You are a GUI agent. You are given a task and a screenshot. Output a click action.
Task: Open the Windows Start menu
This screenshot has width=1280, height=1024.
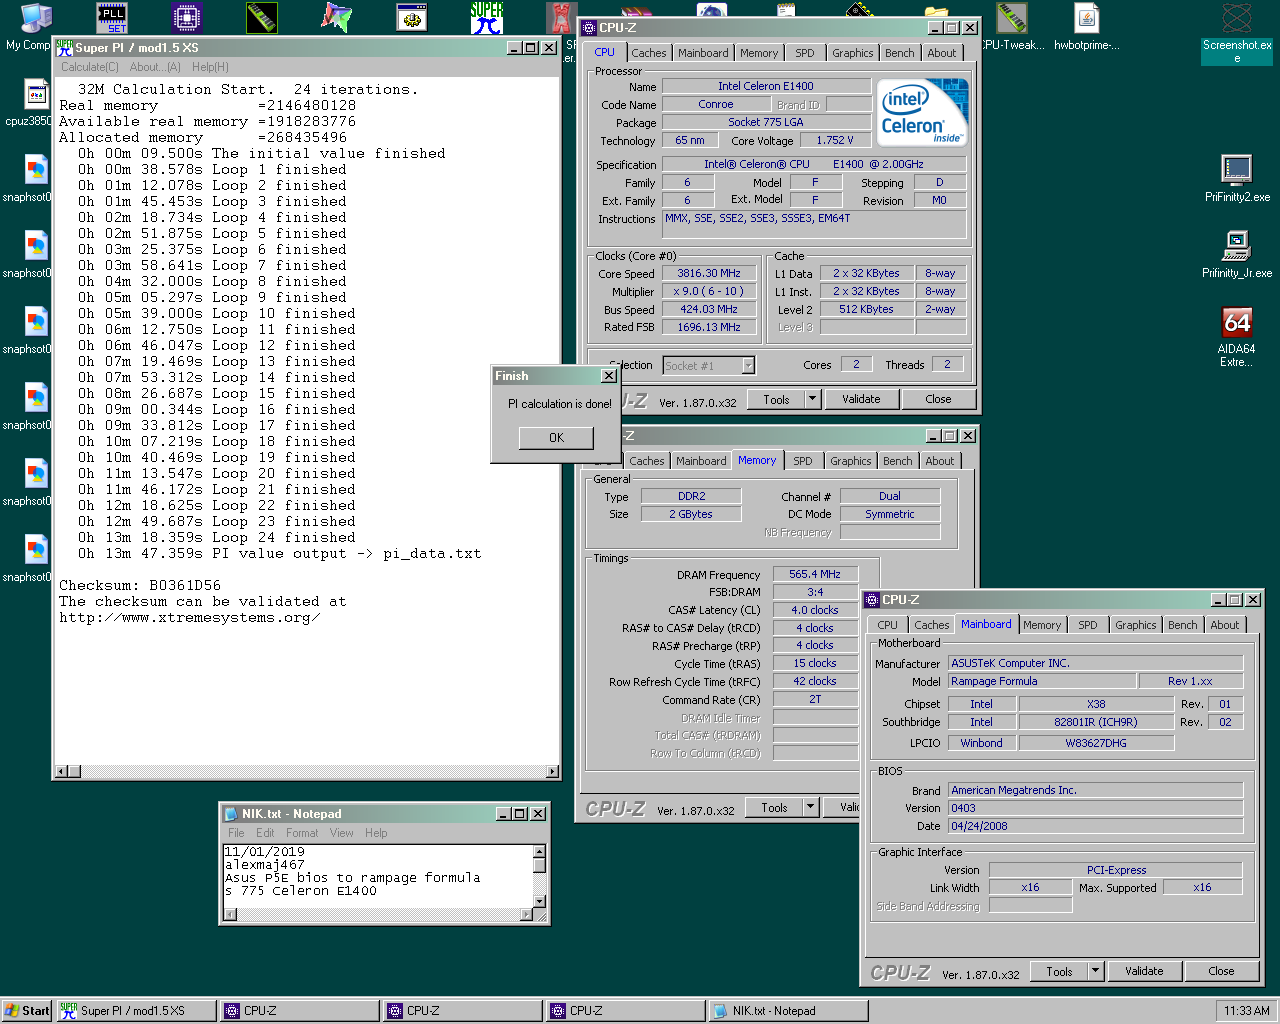click(x=27, y=1011)
